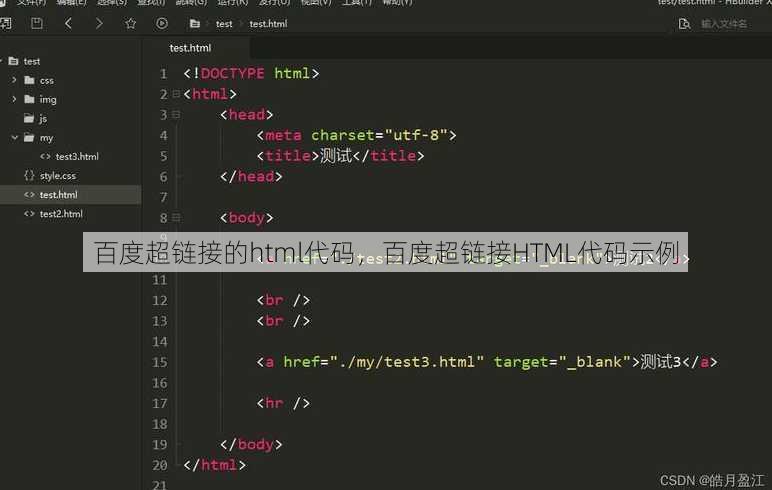This screenshot has height=490, width=772.
Task: Open test3.html in the file tree
Action: pyautogui.click(x=77, y=156)
